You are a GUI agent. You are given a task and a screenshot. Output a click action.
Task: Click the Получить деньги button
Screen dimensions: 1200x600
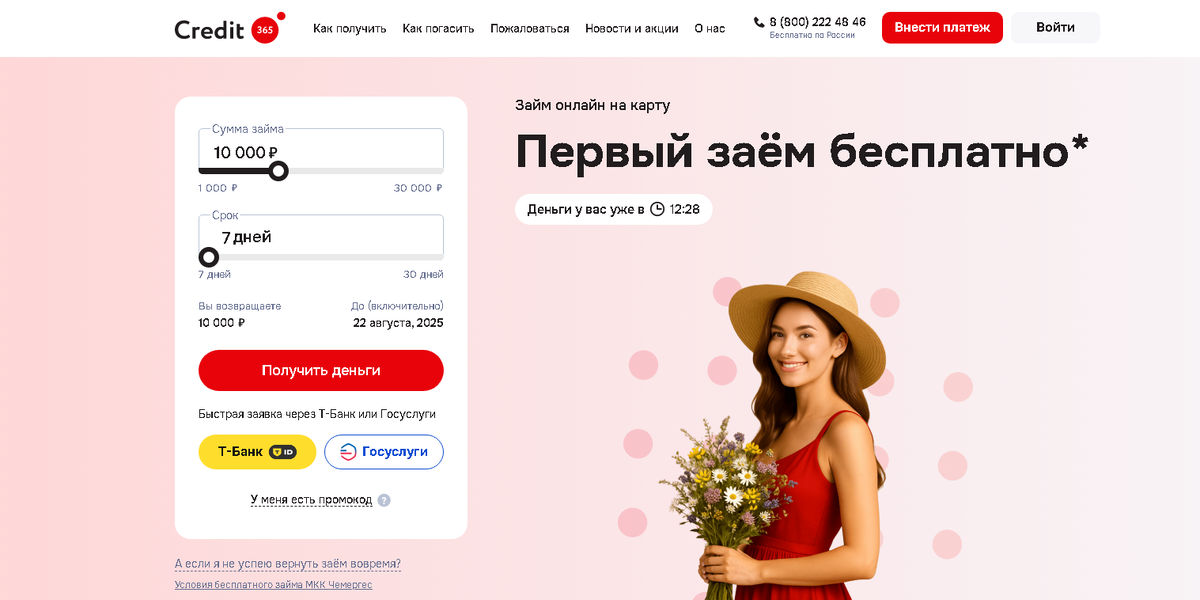pyautogui.click(x=321, y=370)
